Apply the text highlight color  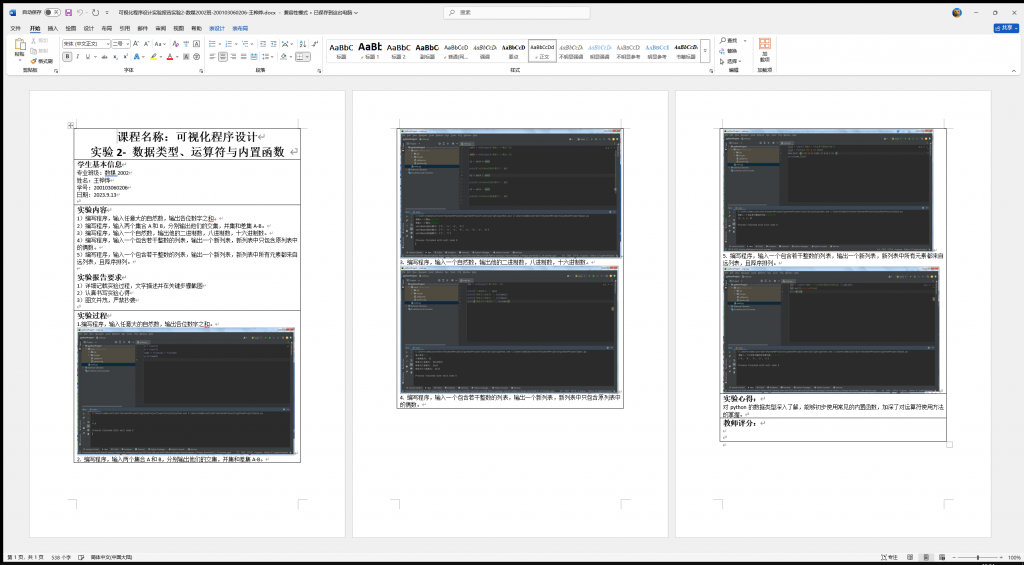(151, 57)
